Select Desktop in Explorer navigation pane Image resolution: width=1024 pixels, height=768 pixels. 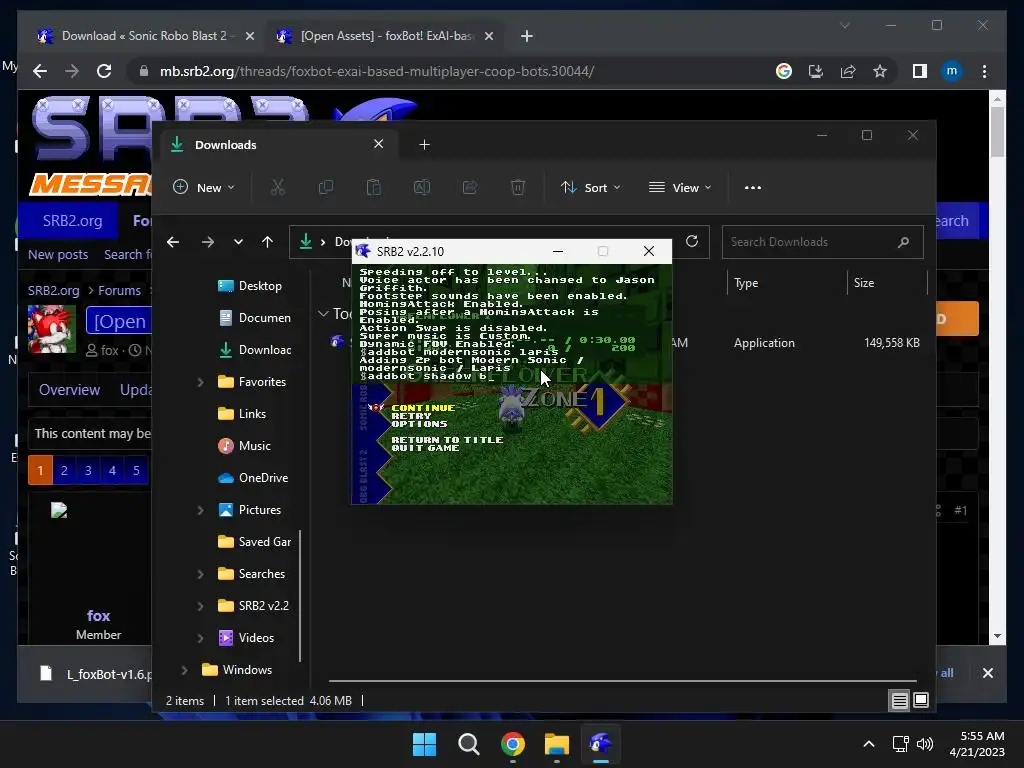click(250, 286)
